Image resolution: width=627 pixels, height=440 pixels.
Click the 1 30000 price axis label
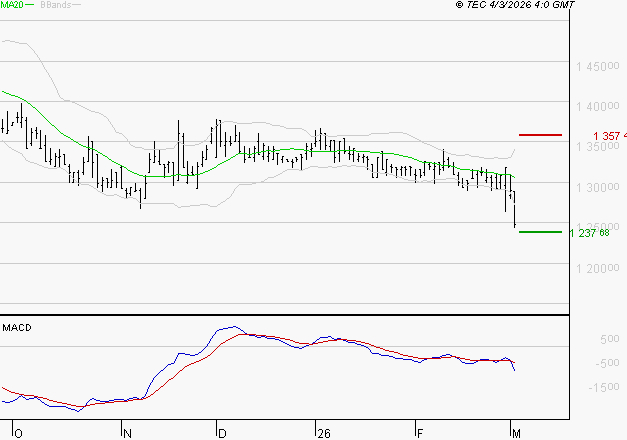tap(597, 187)
